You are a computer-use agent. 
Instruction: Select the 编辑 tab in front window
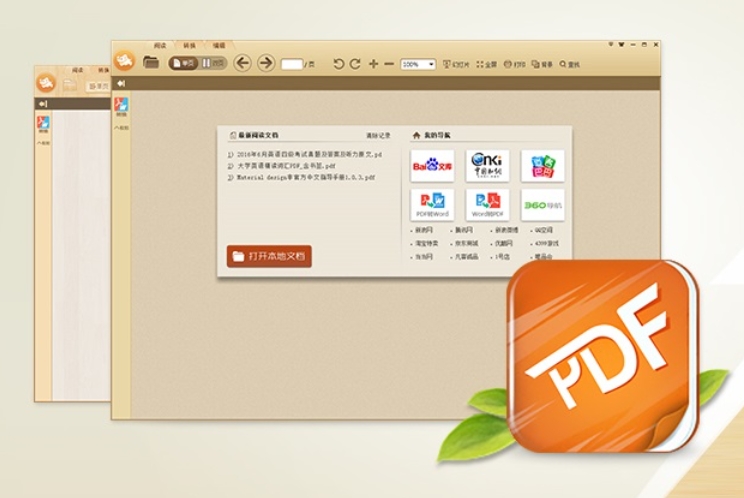[219, 46]
